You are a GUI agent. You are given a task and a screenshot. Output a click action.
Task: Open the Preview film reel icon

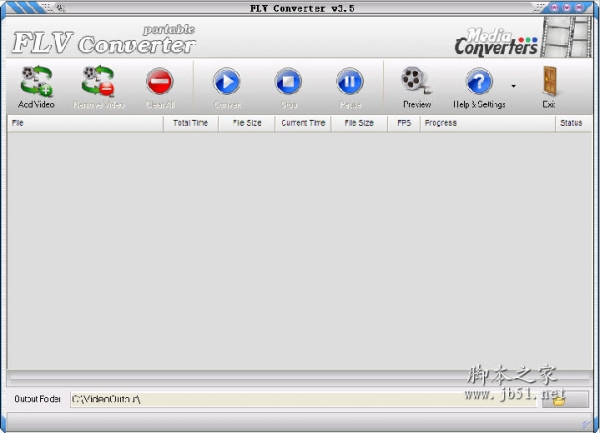tap(416, 80)
